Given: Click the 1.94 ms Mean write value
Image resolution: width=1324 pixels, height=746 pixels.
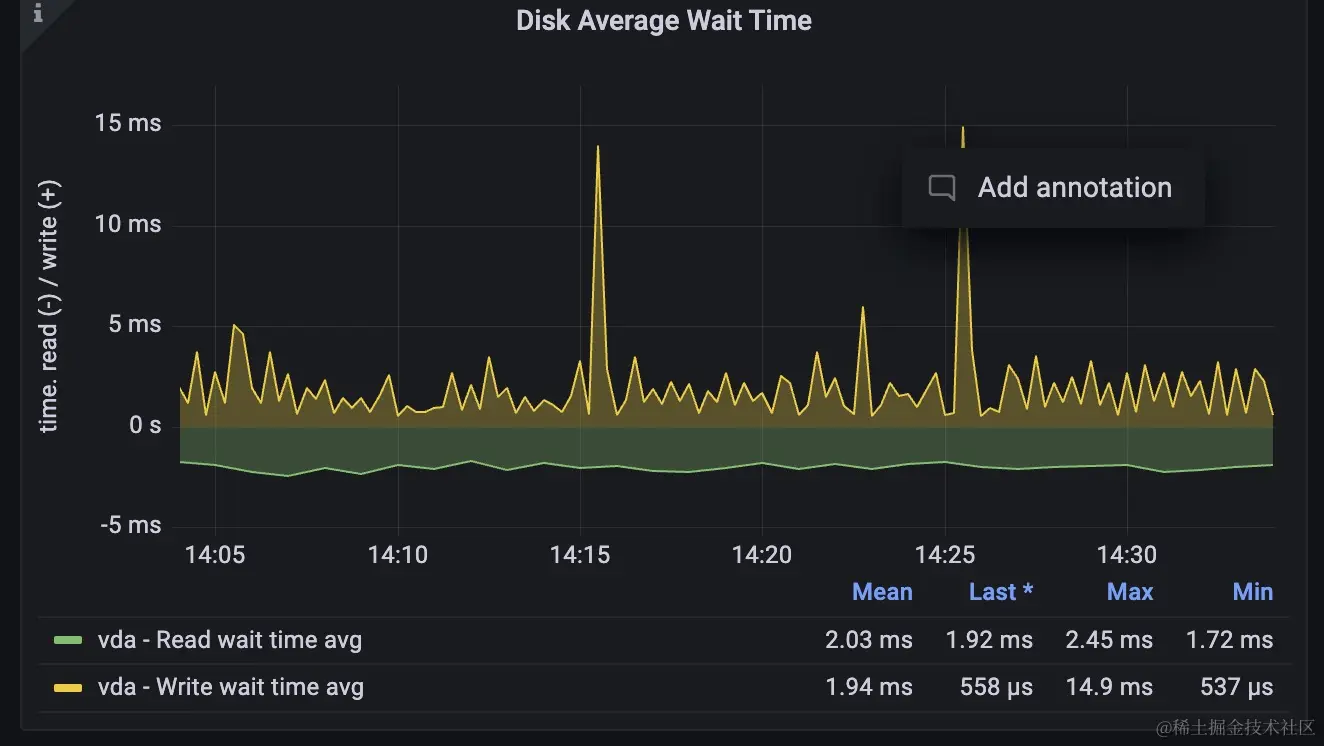Looking at the screenshot, I should [x=869, y=688].
